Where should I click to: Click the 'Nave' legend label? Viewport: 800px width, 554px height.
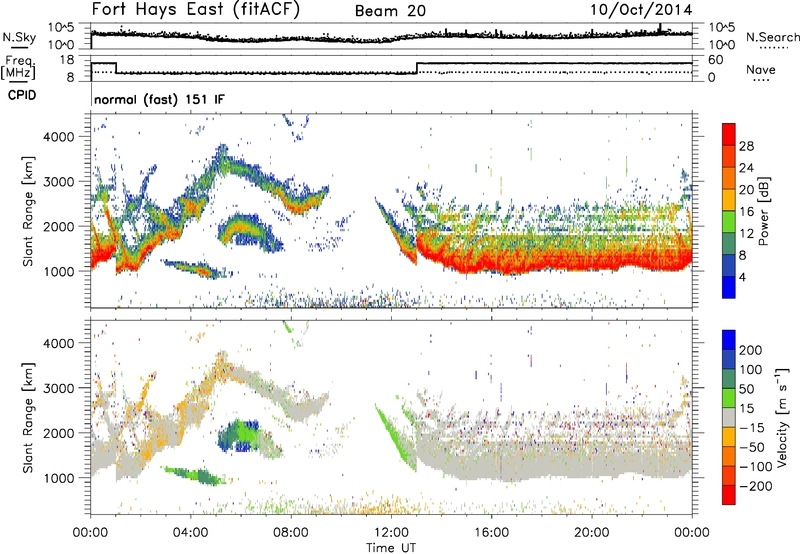[761, 69]
